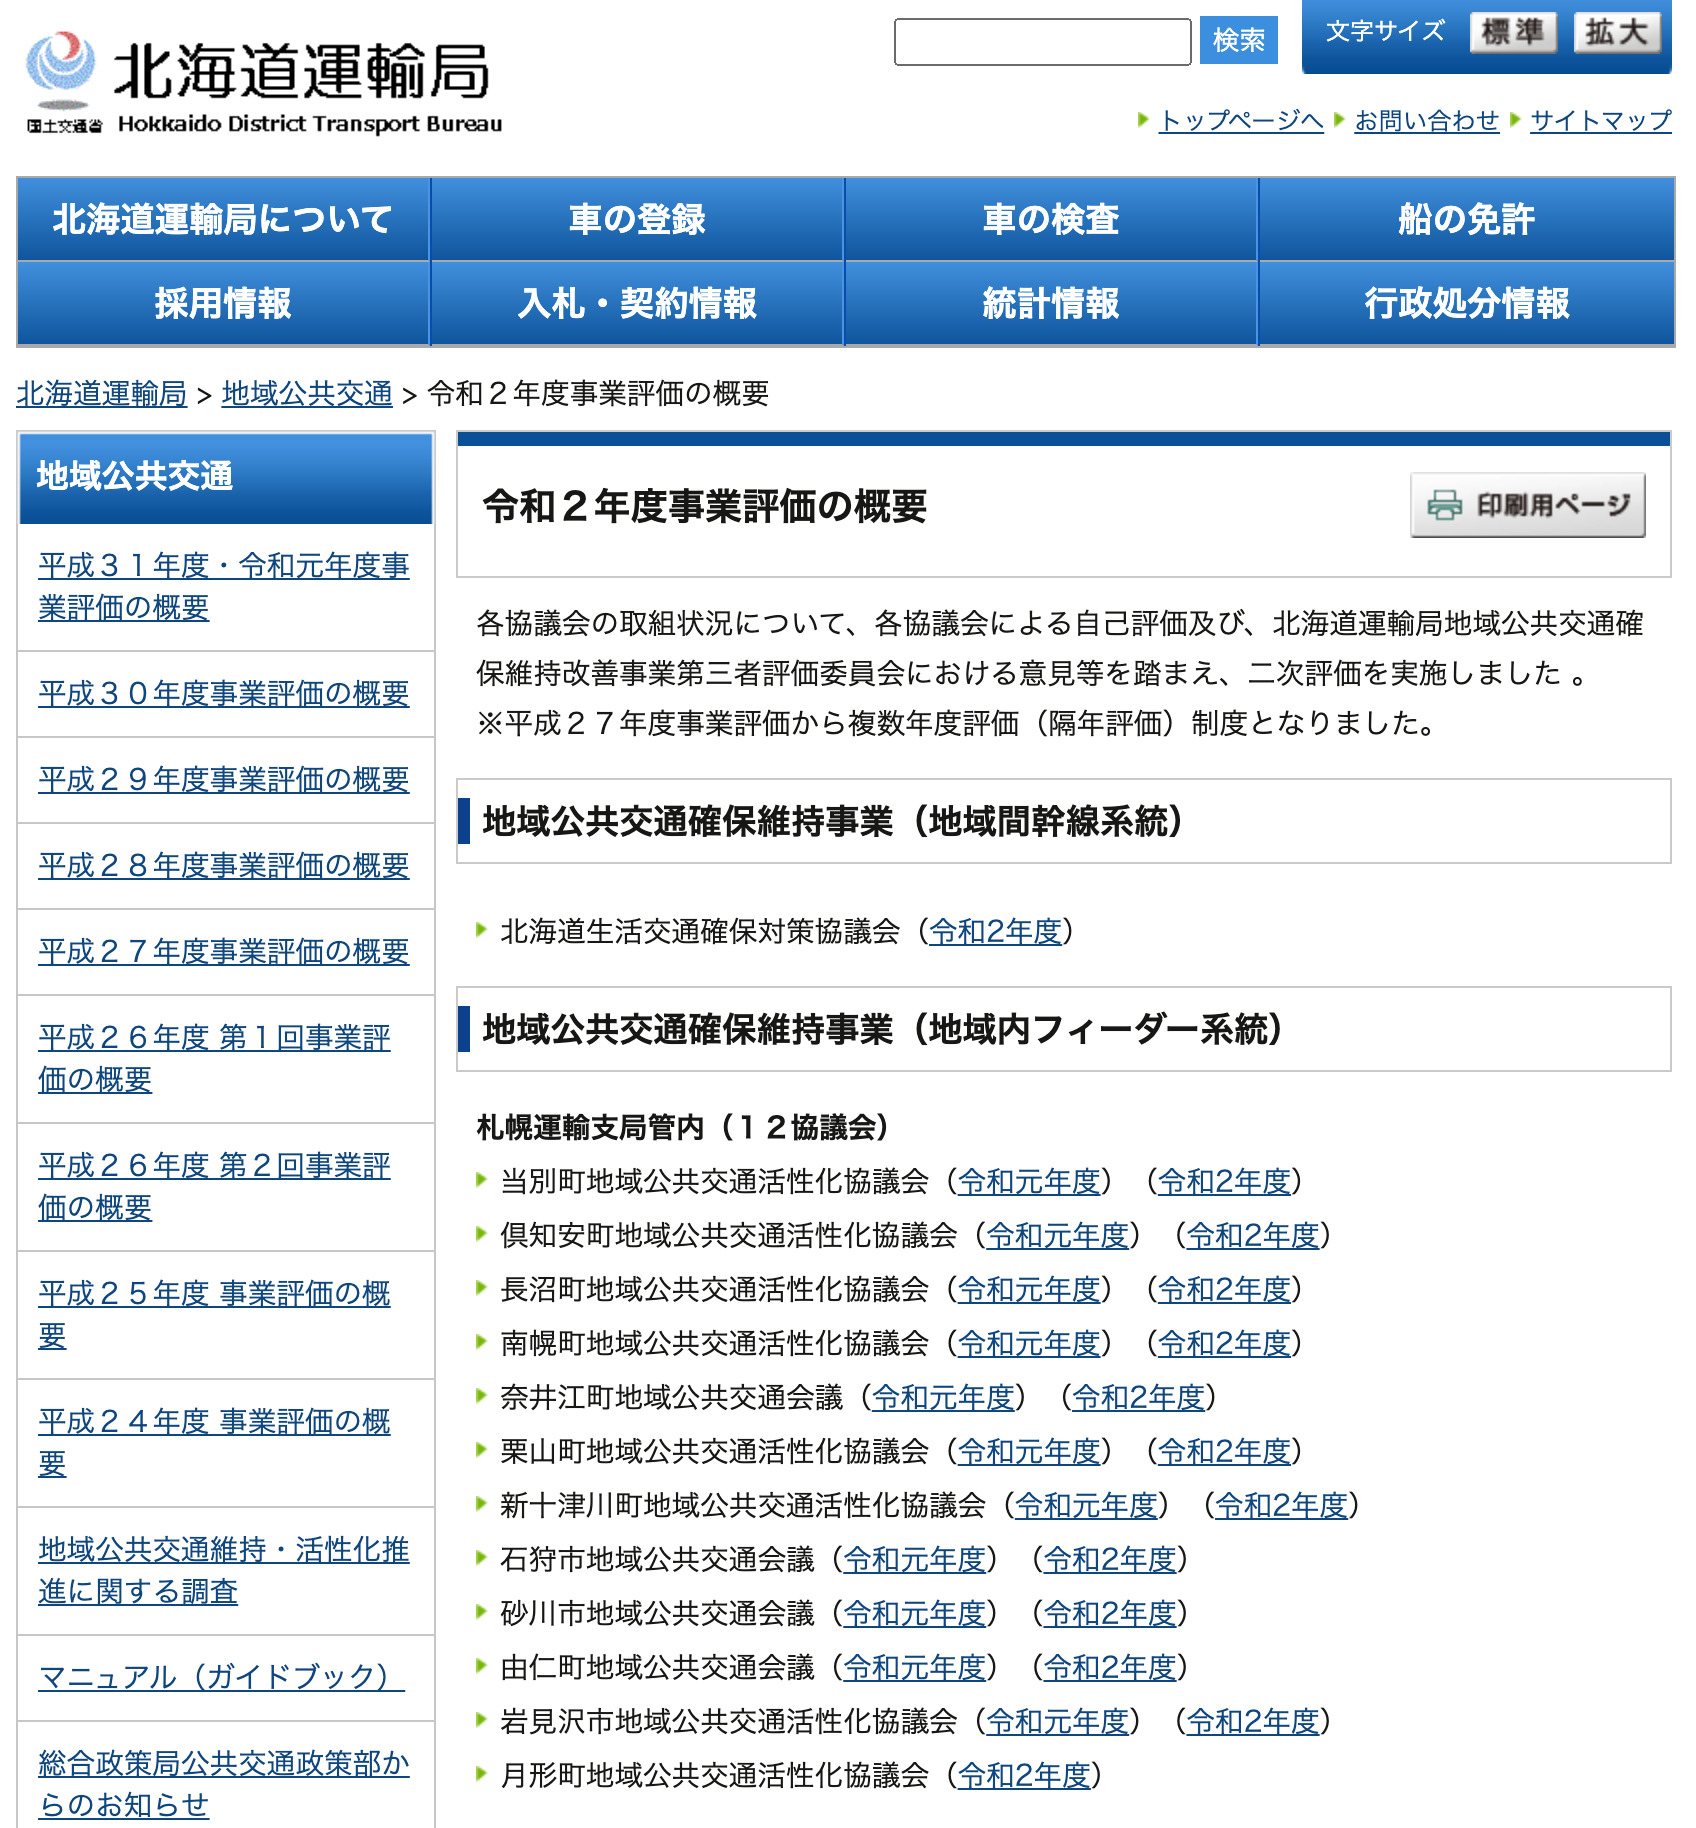Open 平成３０年度事業評価の概要 in the sidebar
This screenshot has height=1828, width=1696.
pyautogui.click(x=222, y=693)
